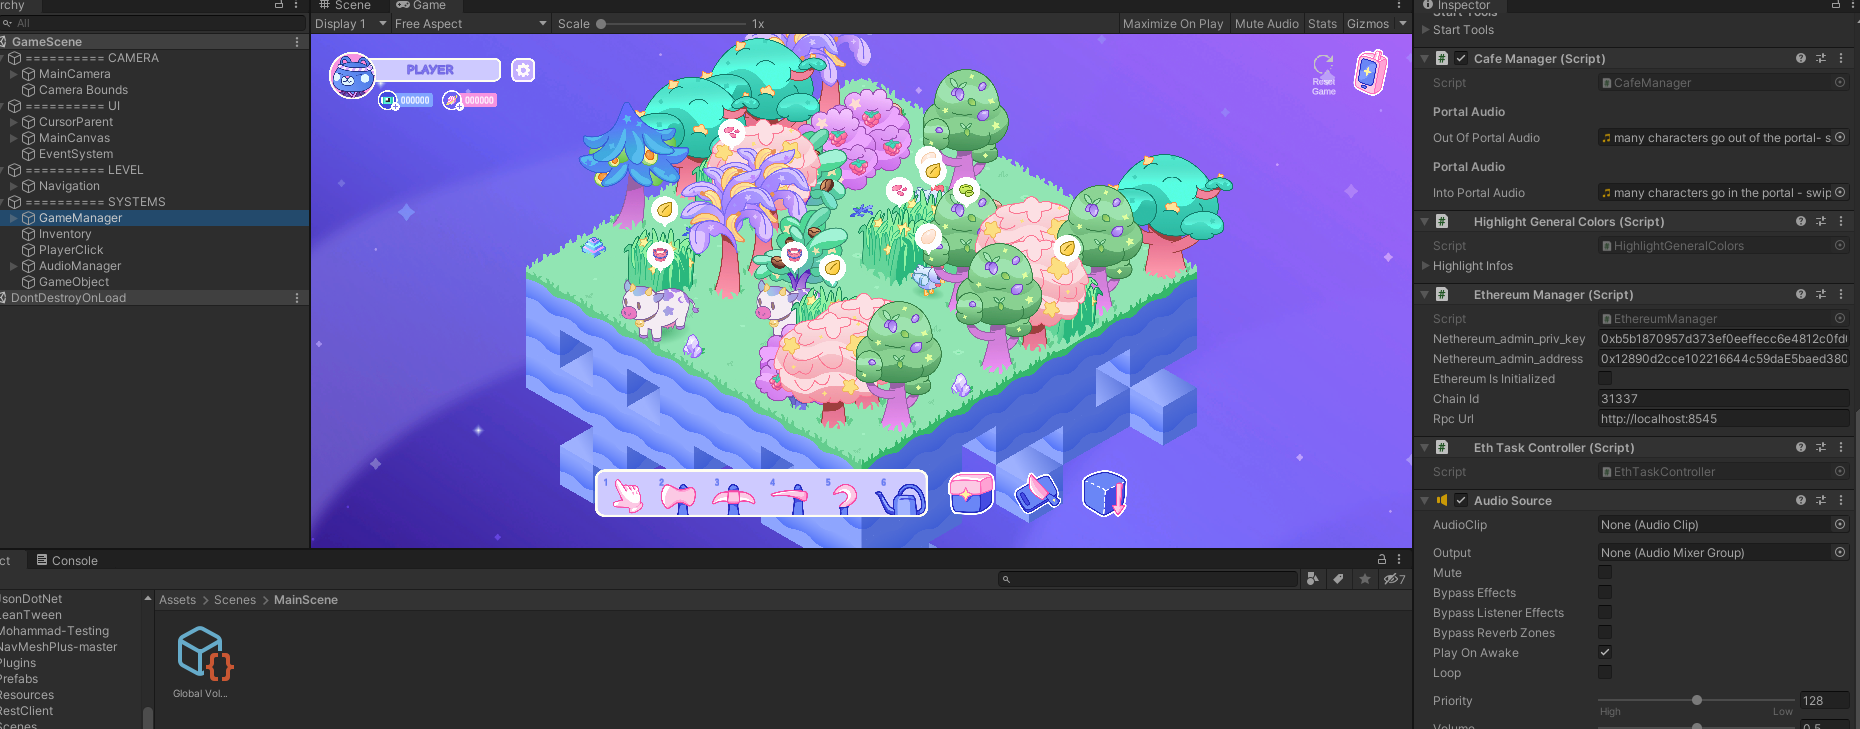Open the Gizmos dropdown arrow

pyautogui.click(x=1402, y=24)
